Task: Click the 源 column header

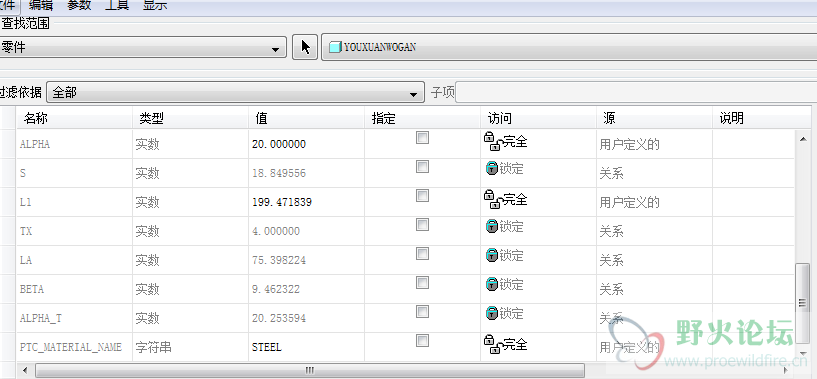Action: pyautogui.click(x=654, y=118)
